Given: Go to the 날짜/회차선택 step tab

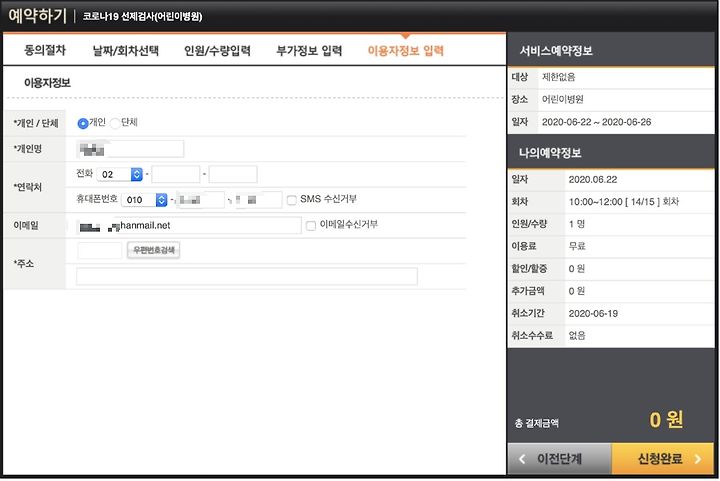Looking at the screenshot, I should point(126,50).
